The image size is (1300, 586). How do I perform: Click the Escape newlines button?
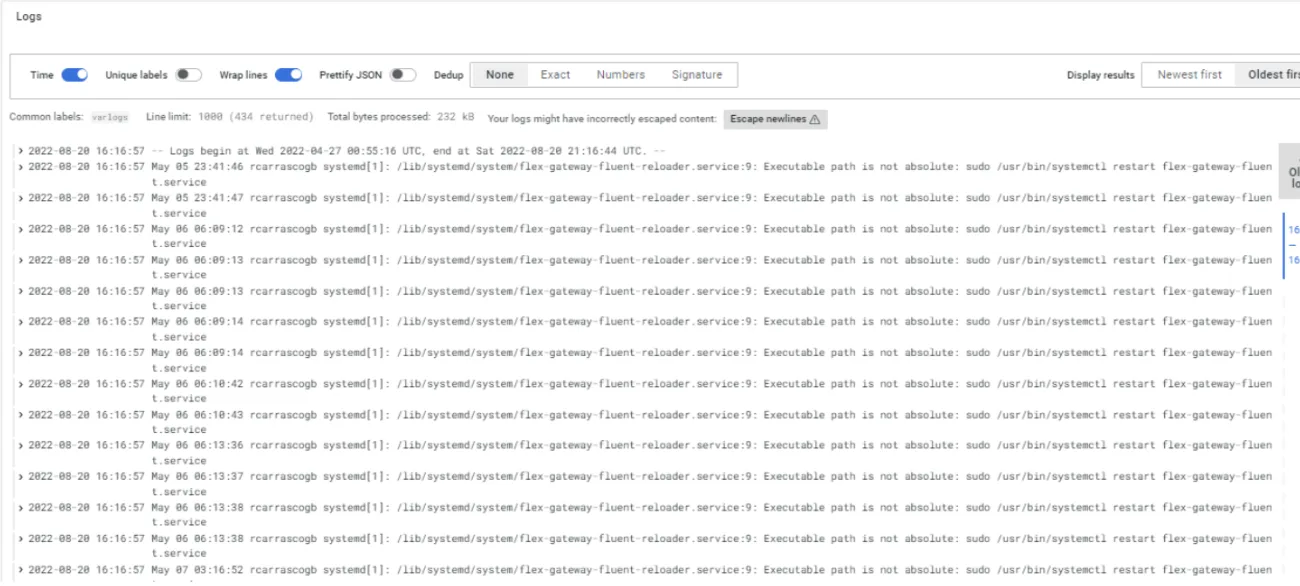coord(775,119)
